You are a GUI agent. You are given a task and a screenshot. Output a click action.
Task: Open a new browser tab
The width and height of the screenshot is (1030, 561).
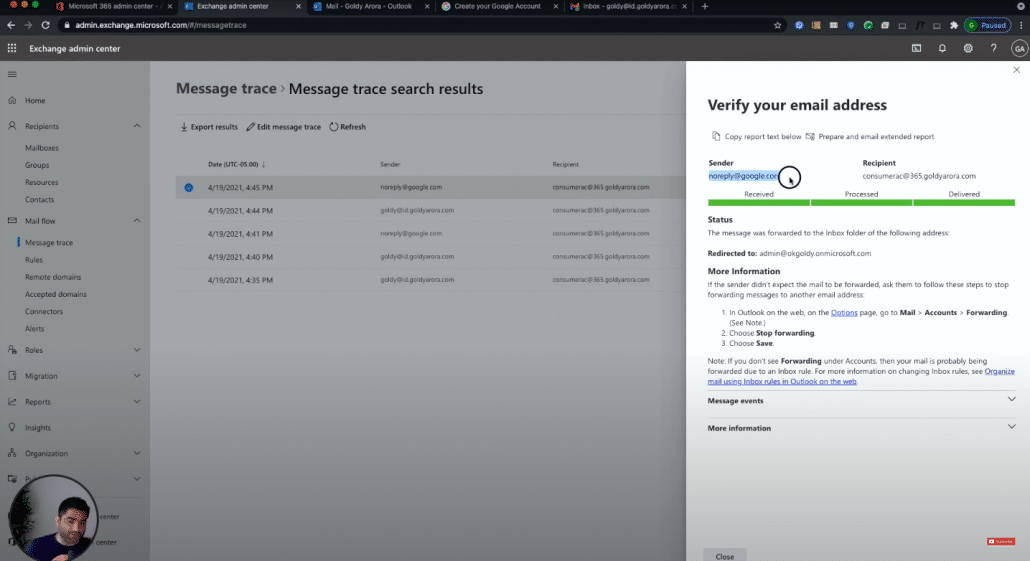pyautogui.click(x=705, y=7)
